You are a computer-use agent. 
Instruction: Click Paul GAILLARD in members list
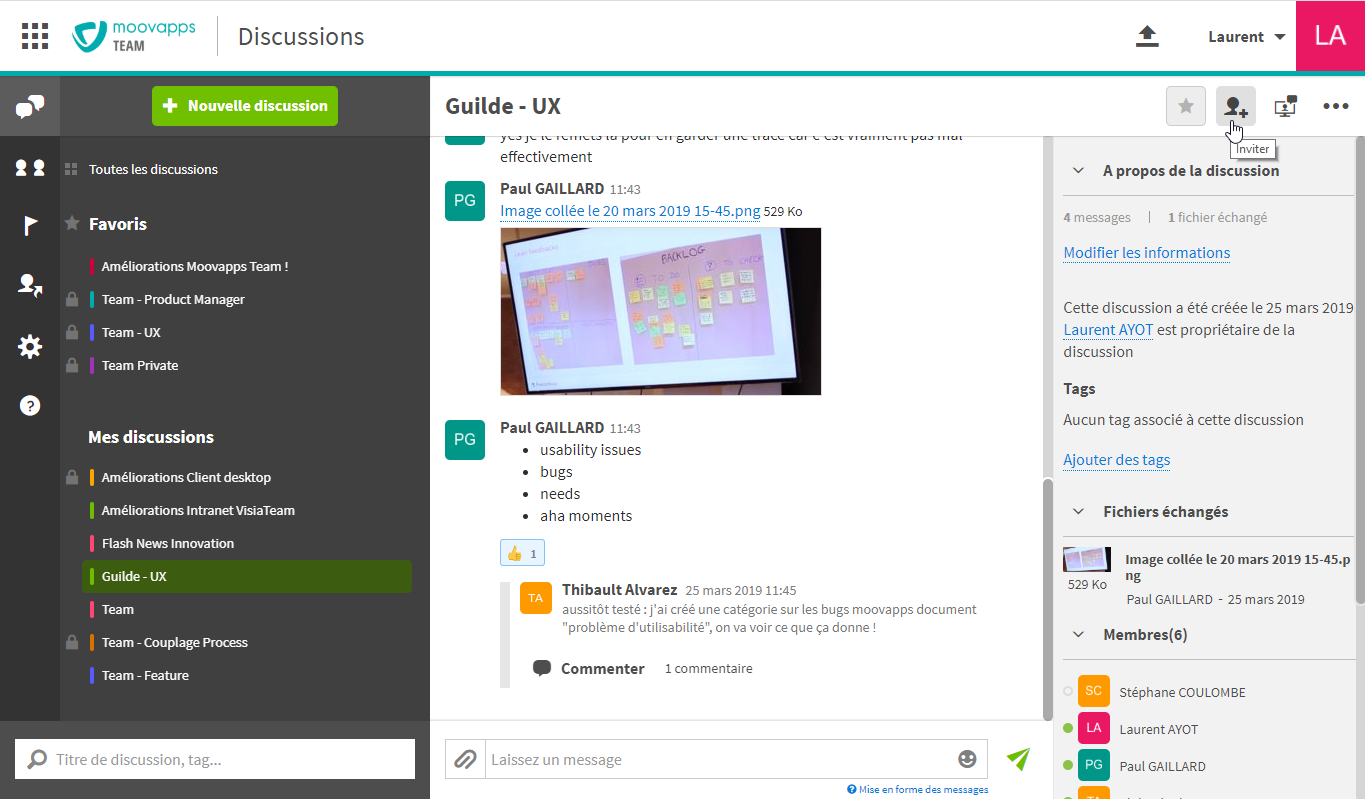point(1162,766)
